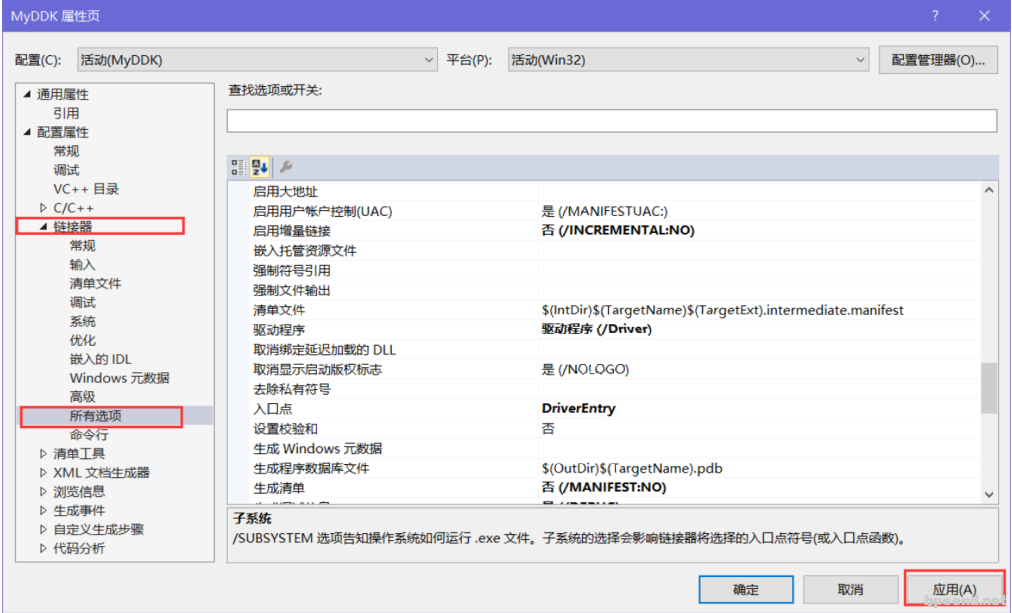Select Windows 元数据 tree item

[x=119, y=378]
